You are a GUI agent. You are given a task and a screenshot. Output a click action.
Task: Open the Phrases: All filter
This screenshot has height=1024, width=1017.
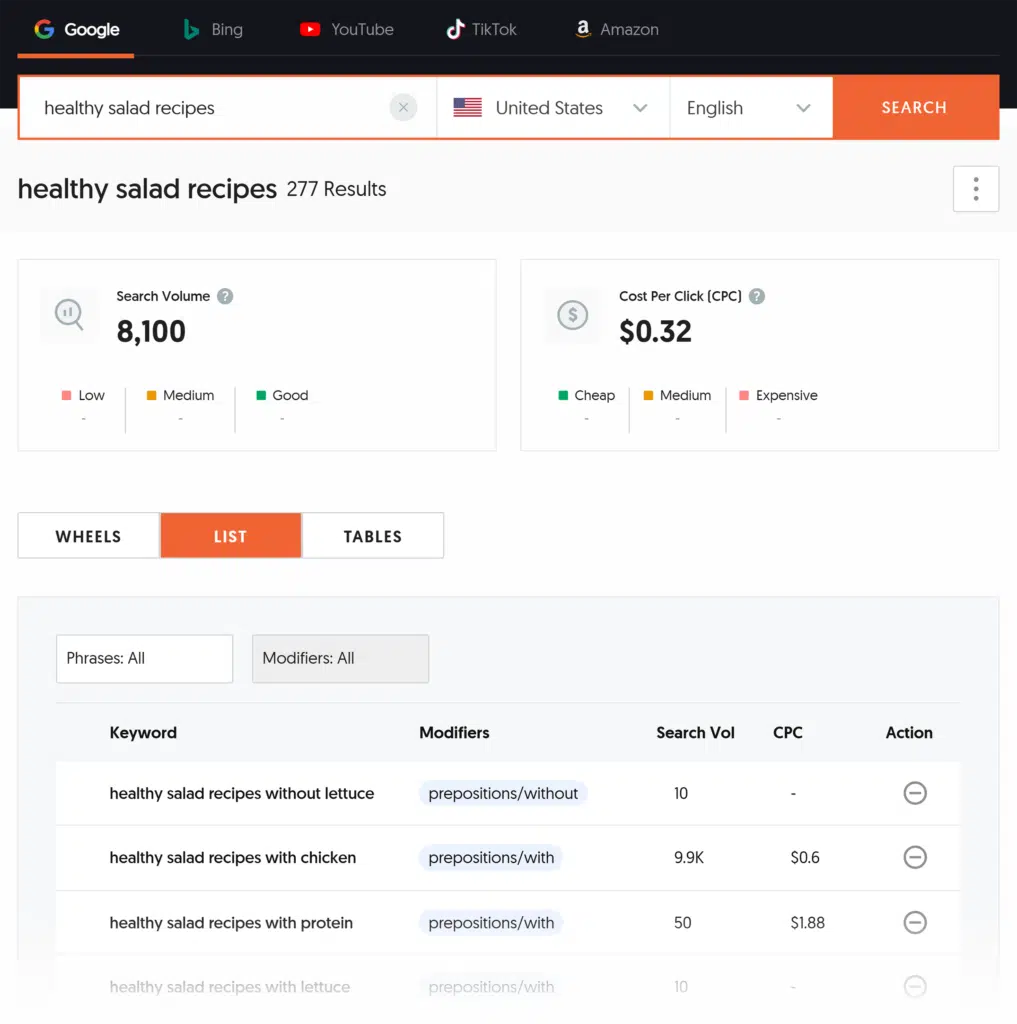(x=144, y=659)
